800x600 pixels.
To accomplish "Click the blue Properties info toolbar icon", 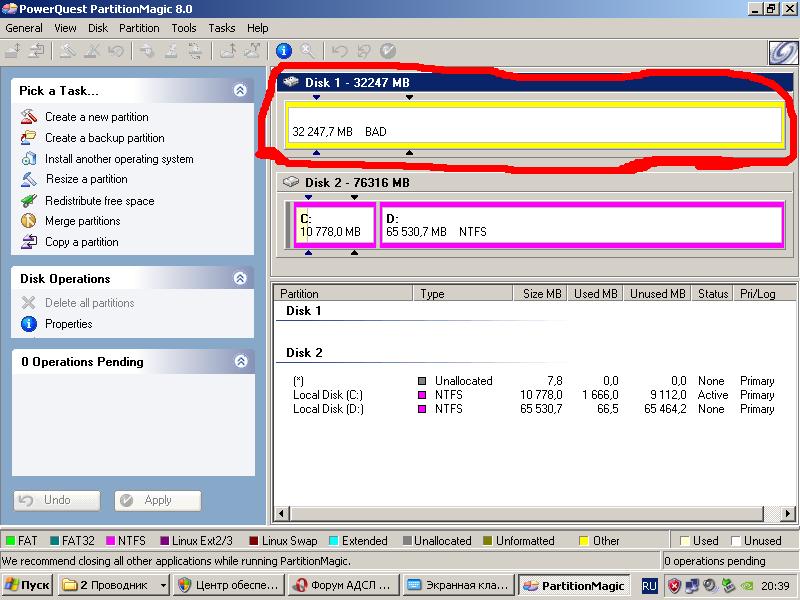I will click(x=283, y=50).
